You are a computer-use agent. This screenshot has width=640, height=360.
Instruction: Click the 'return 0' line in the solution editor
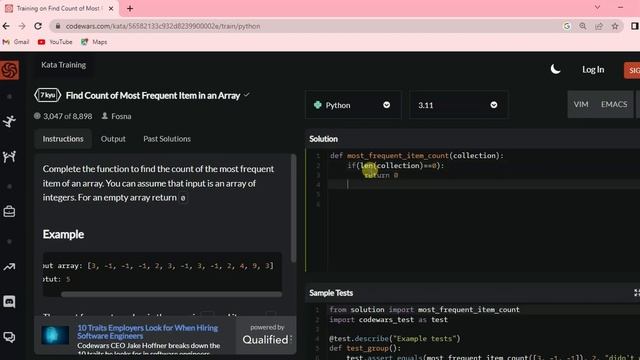coord(381,175)
